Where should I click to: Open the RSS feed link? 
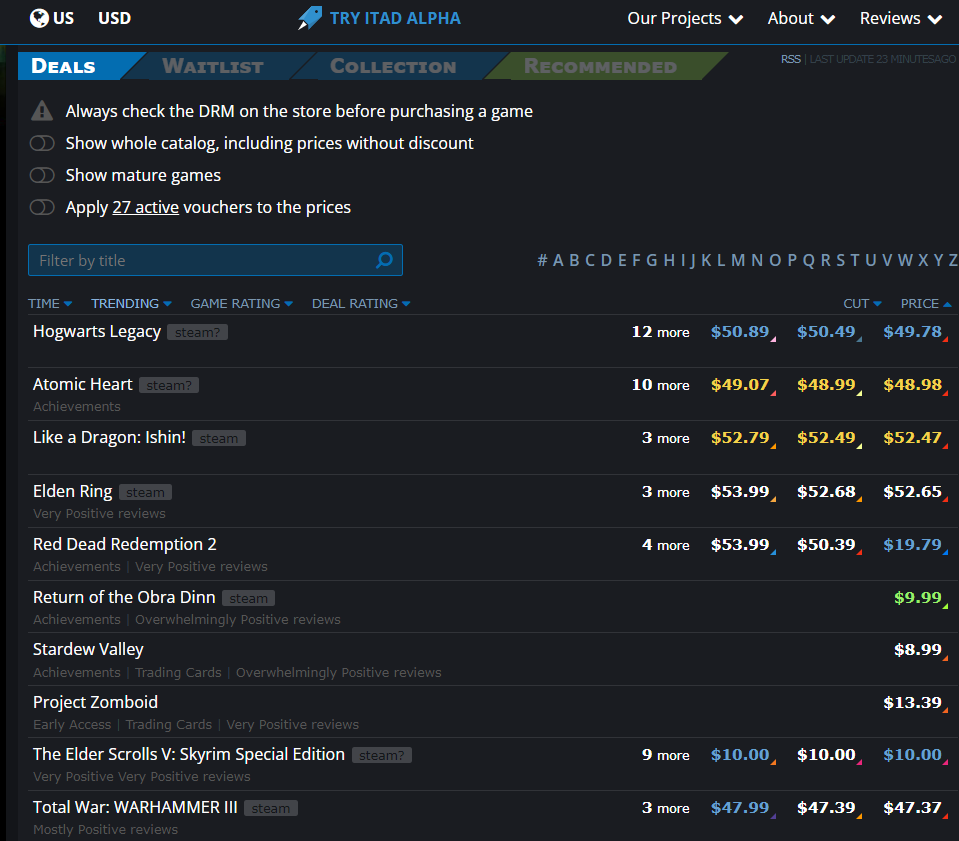(x=790, y=59)
